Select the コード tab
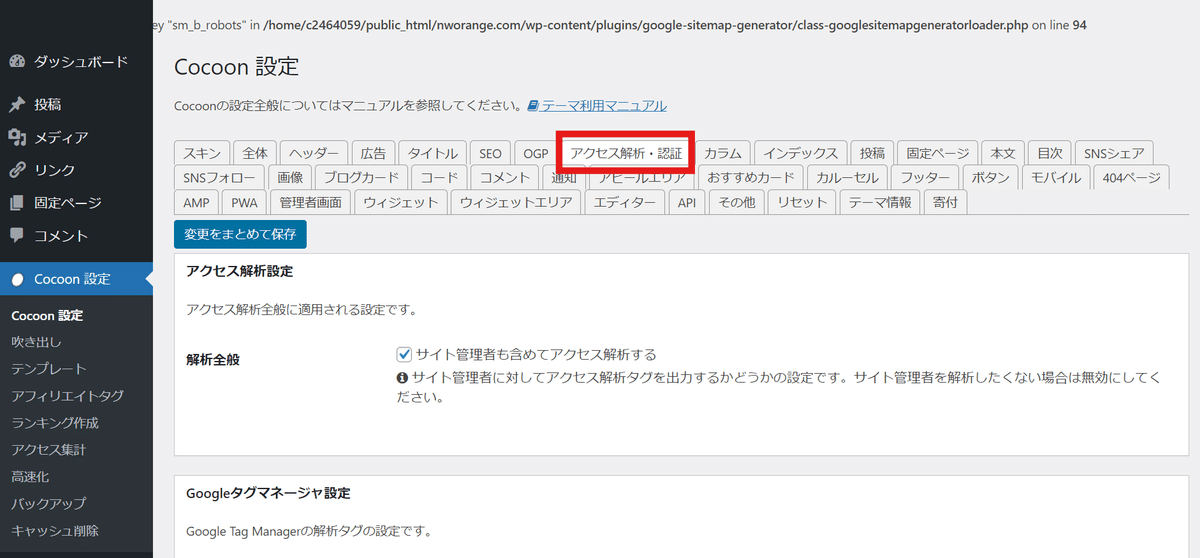This screenshot has height=558, width=1200. pos(439,178)
